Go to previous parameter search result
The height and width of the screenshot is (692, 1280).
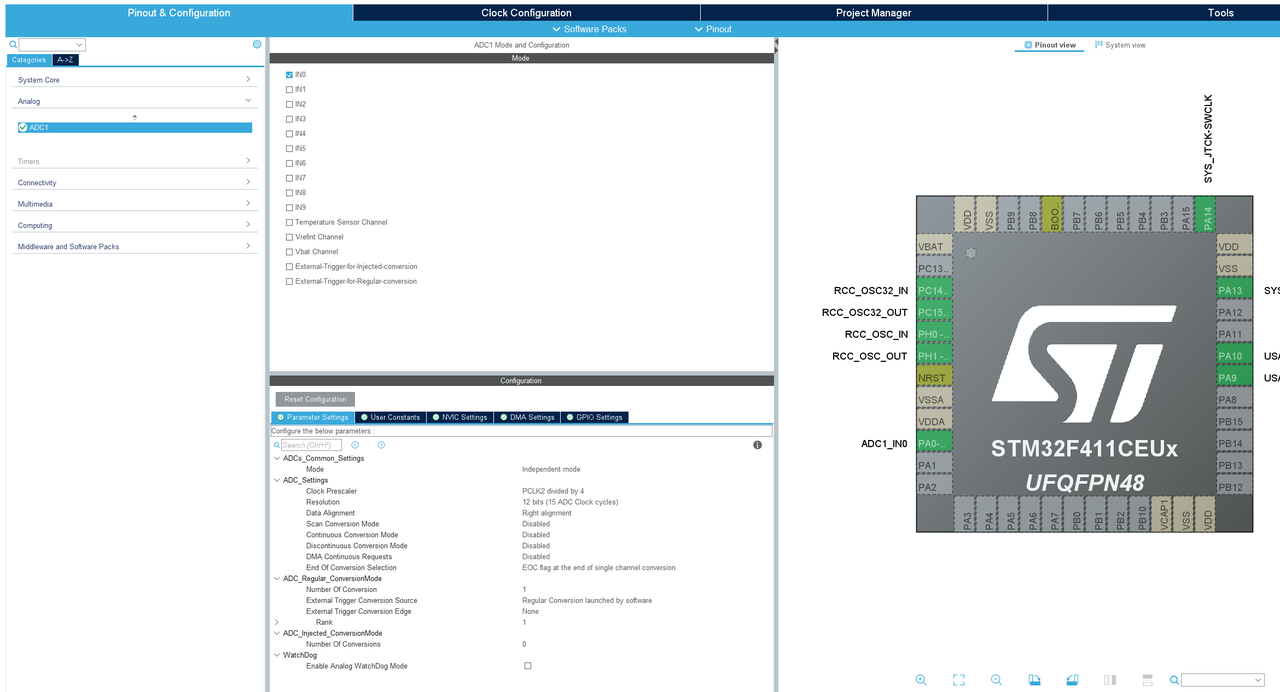[355, 444]
